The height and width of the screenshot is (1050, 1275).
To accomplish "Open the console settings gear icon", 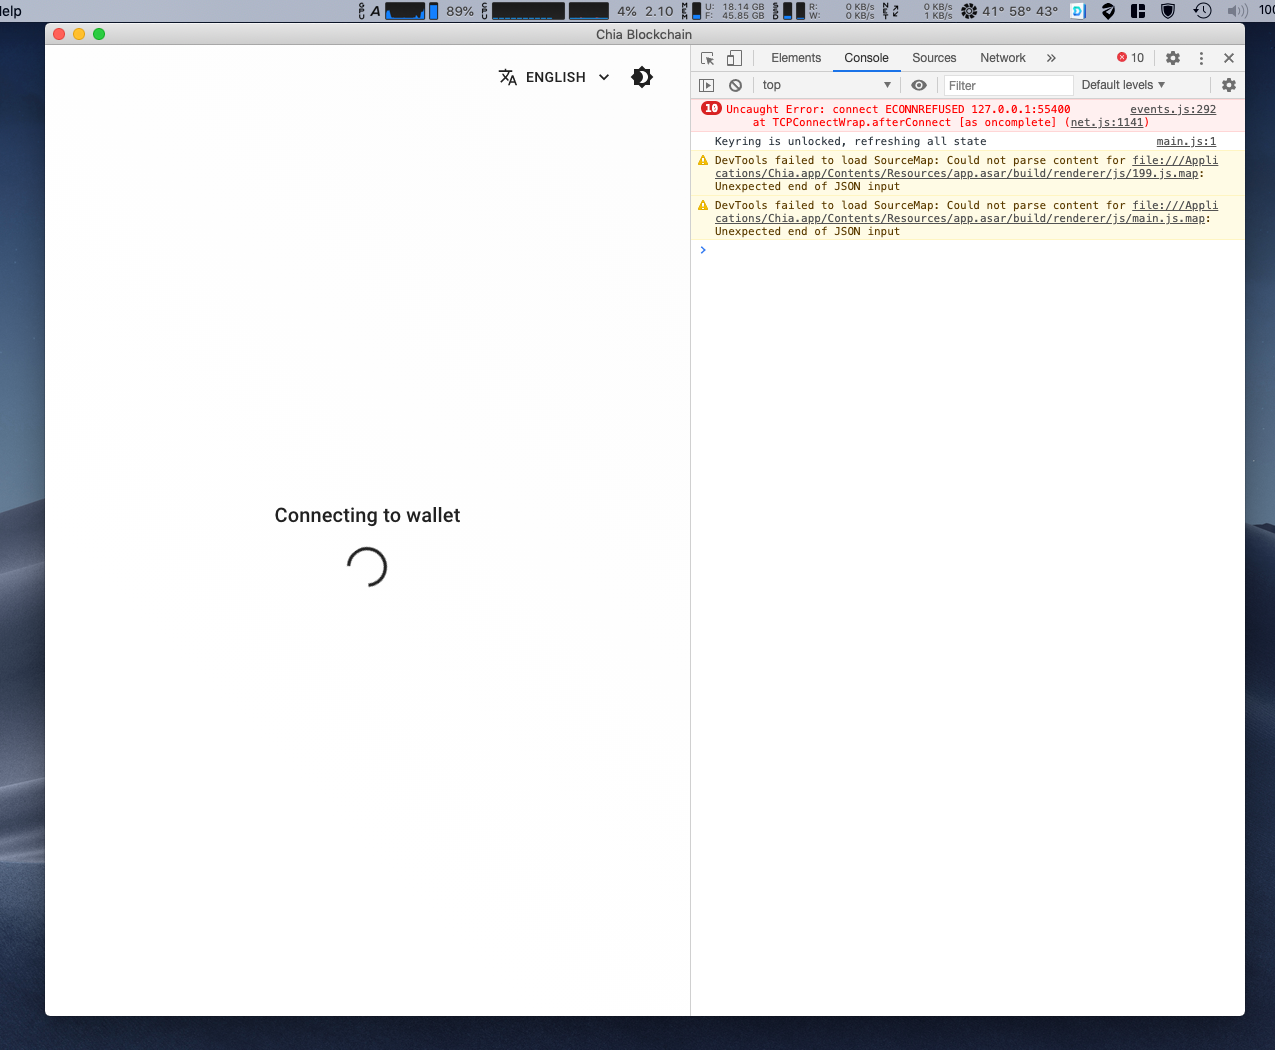I will tap(1228, 85).
